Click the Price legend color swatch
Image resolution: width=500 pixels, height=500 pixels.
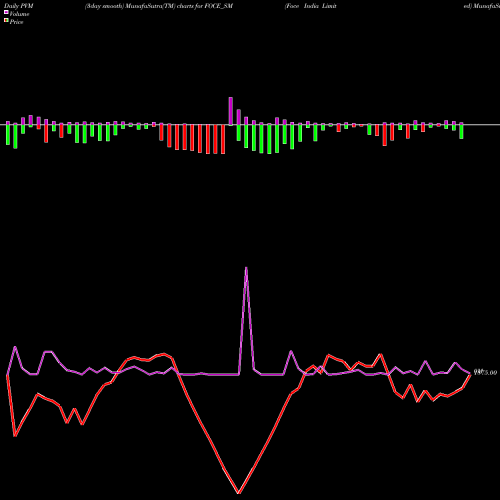tap(6, 21)
